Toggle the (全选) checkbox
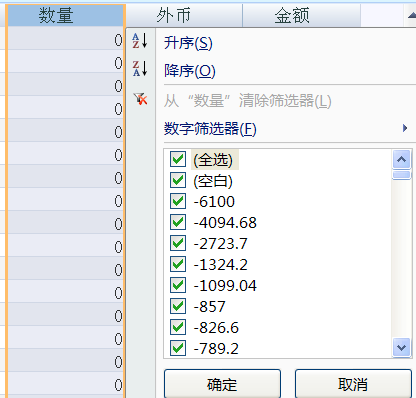 pyautogui.click(x=178, y=159)
